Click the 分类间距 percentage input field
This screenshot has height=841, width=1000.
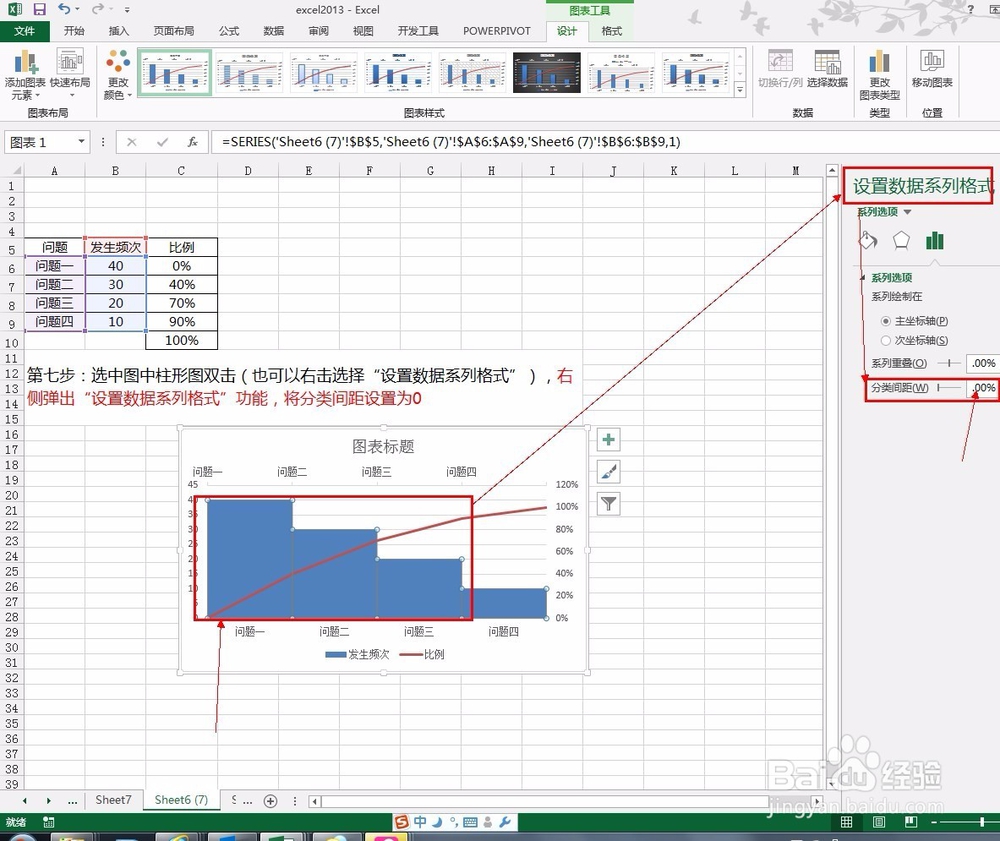tap(981, 387)
